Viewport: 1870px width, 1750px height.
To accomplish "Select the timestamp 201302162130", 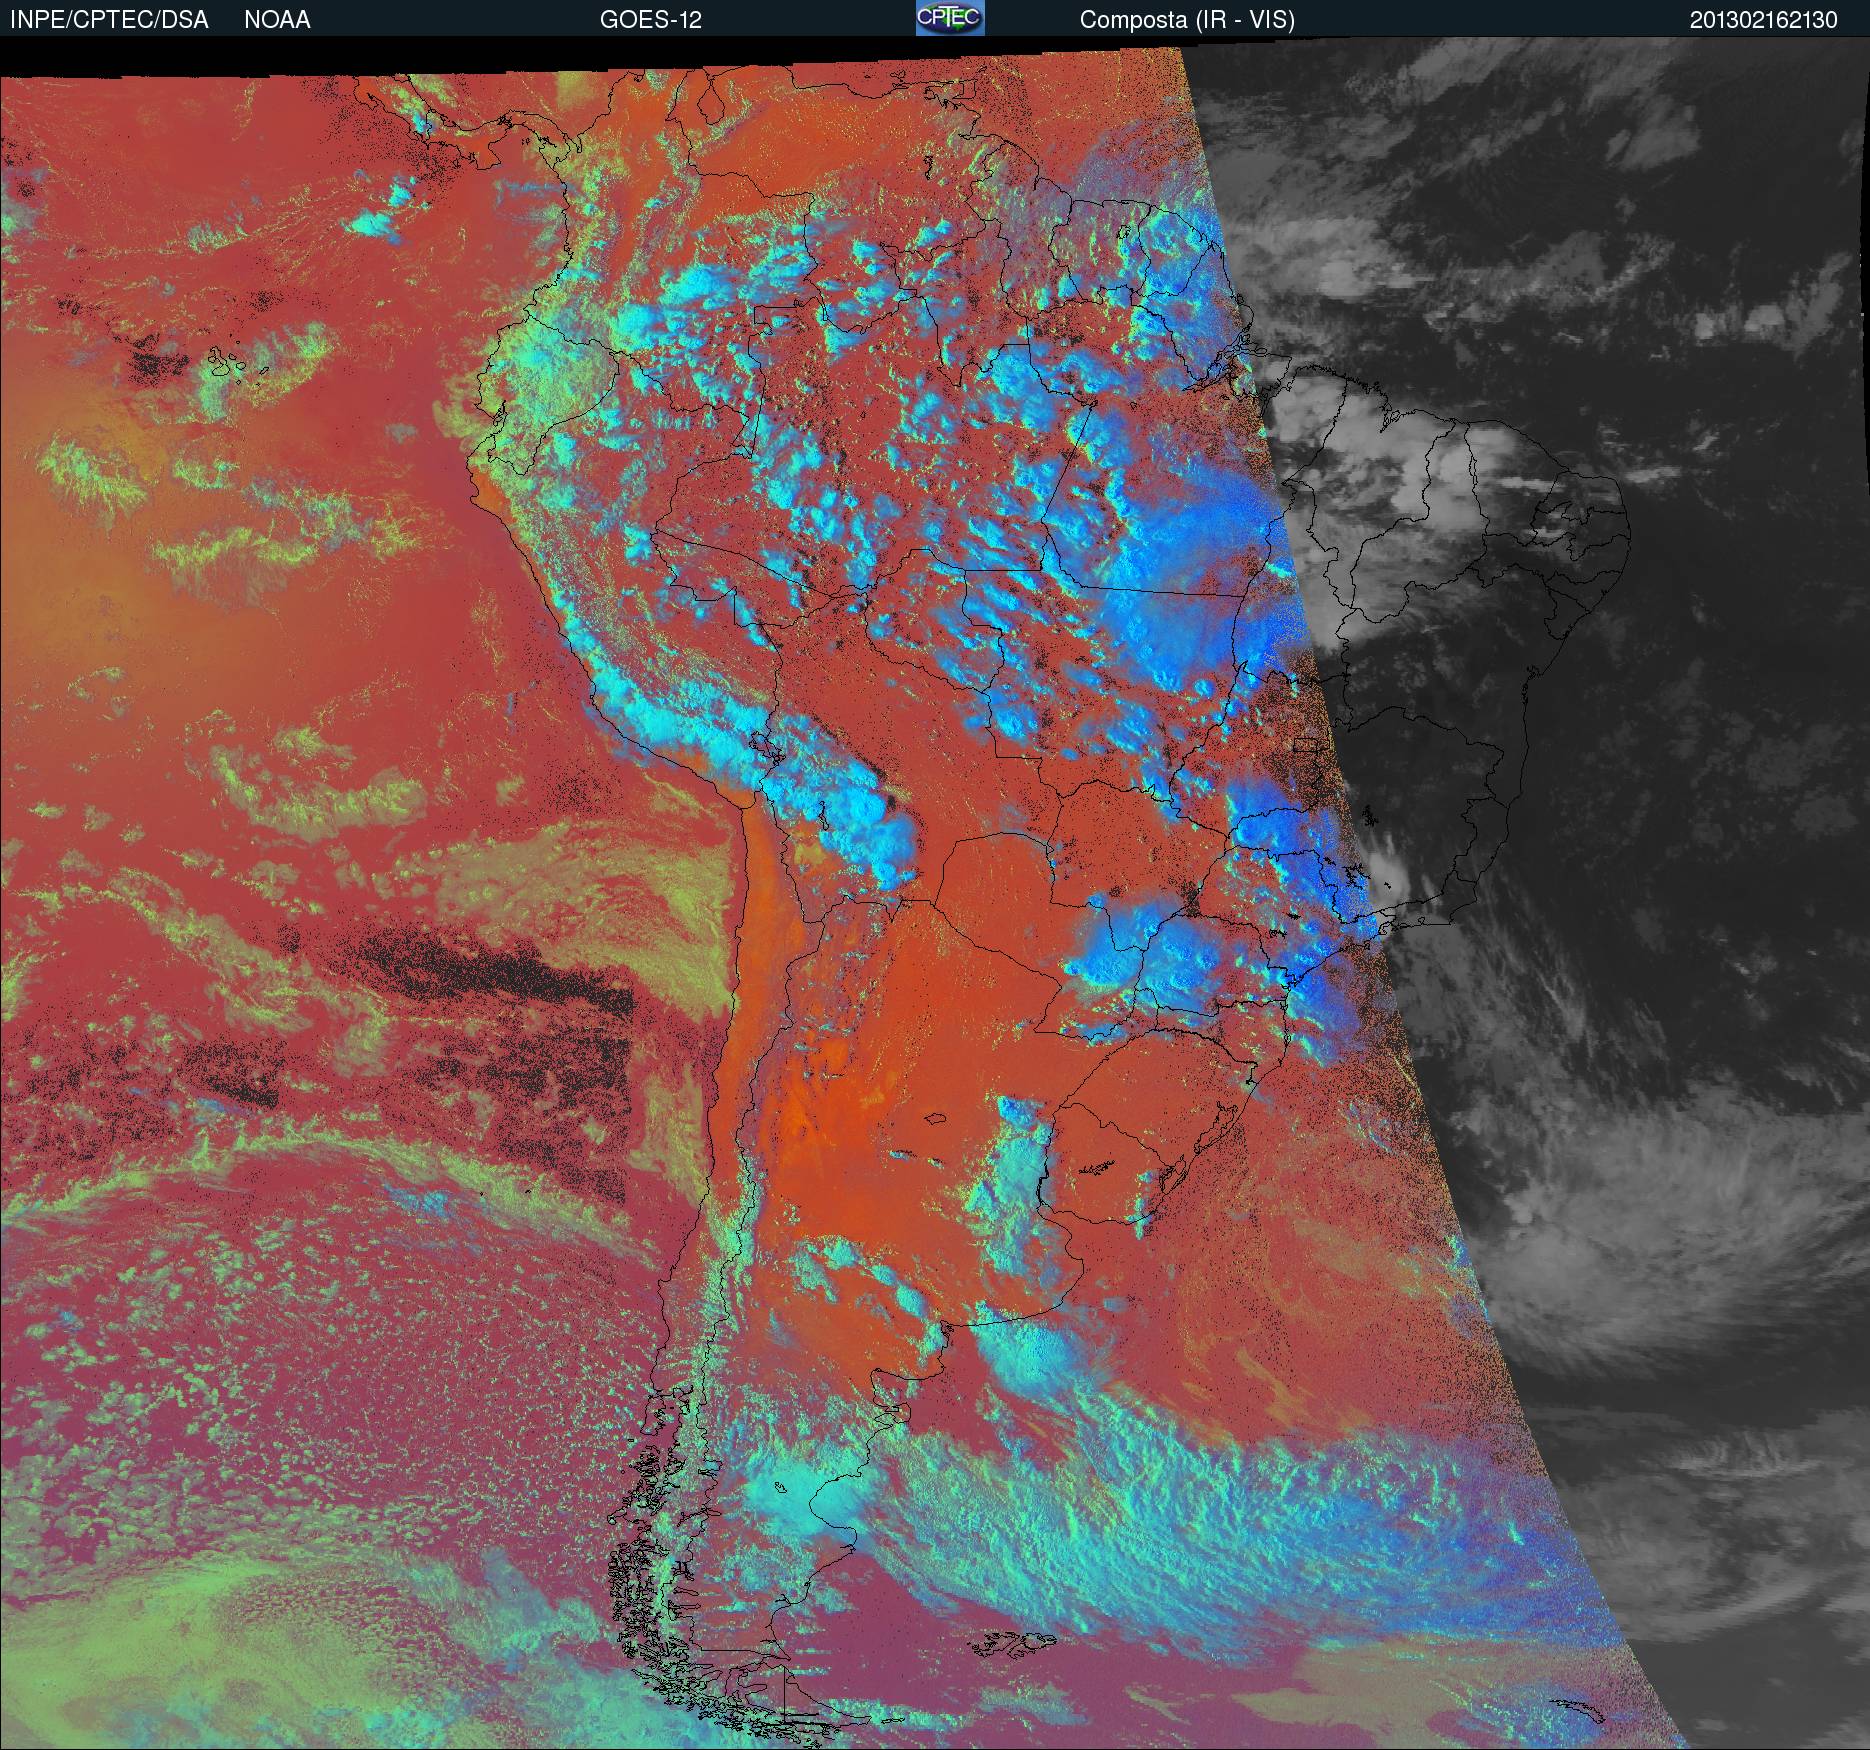I will [x=1764, y=20].
